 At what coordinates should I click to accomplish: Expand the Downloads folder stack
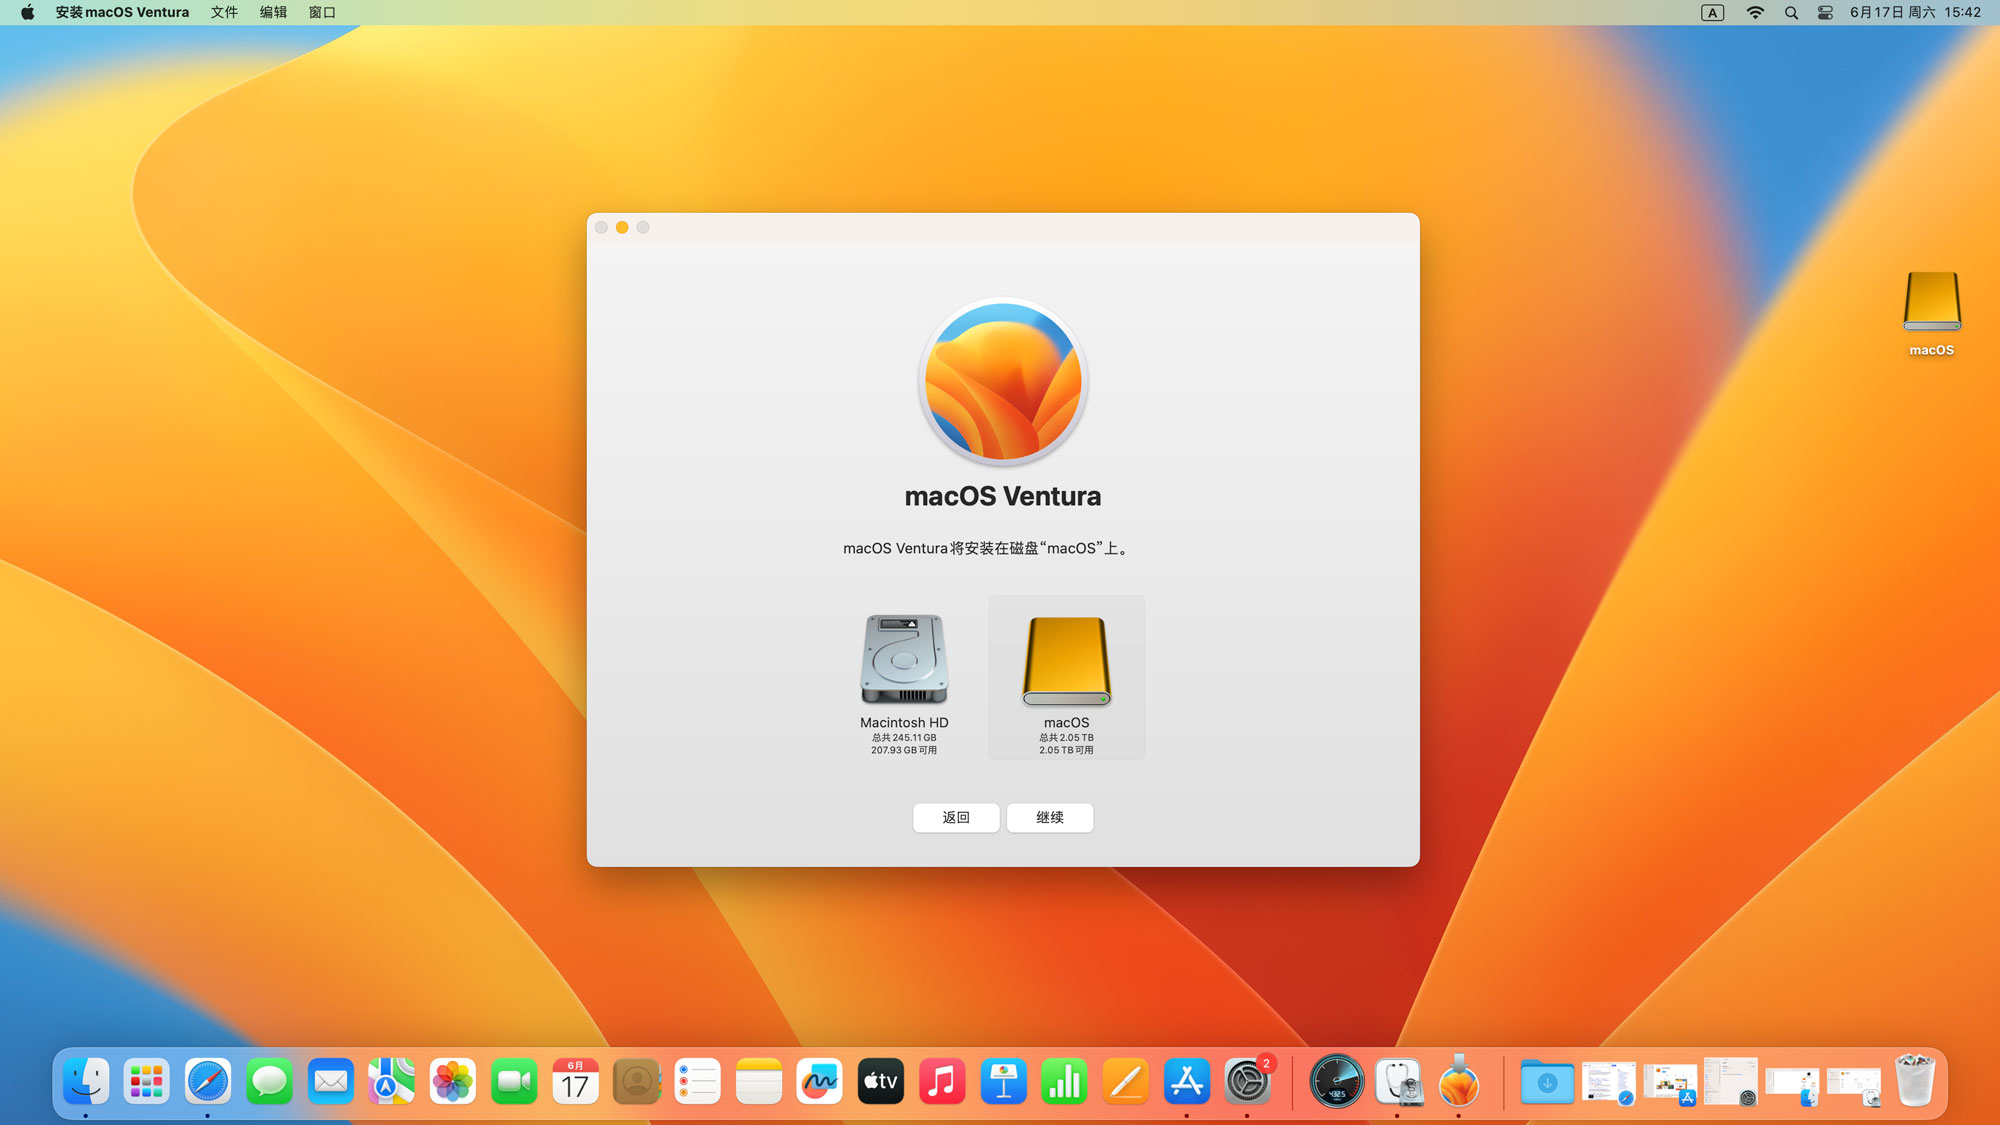tap(1546, 1082)
